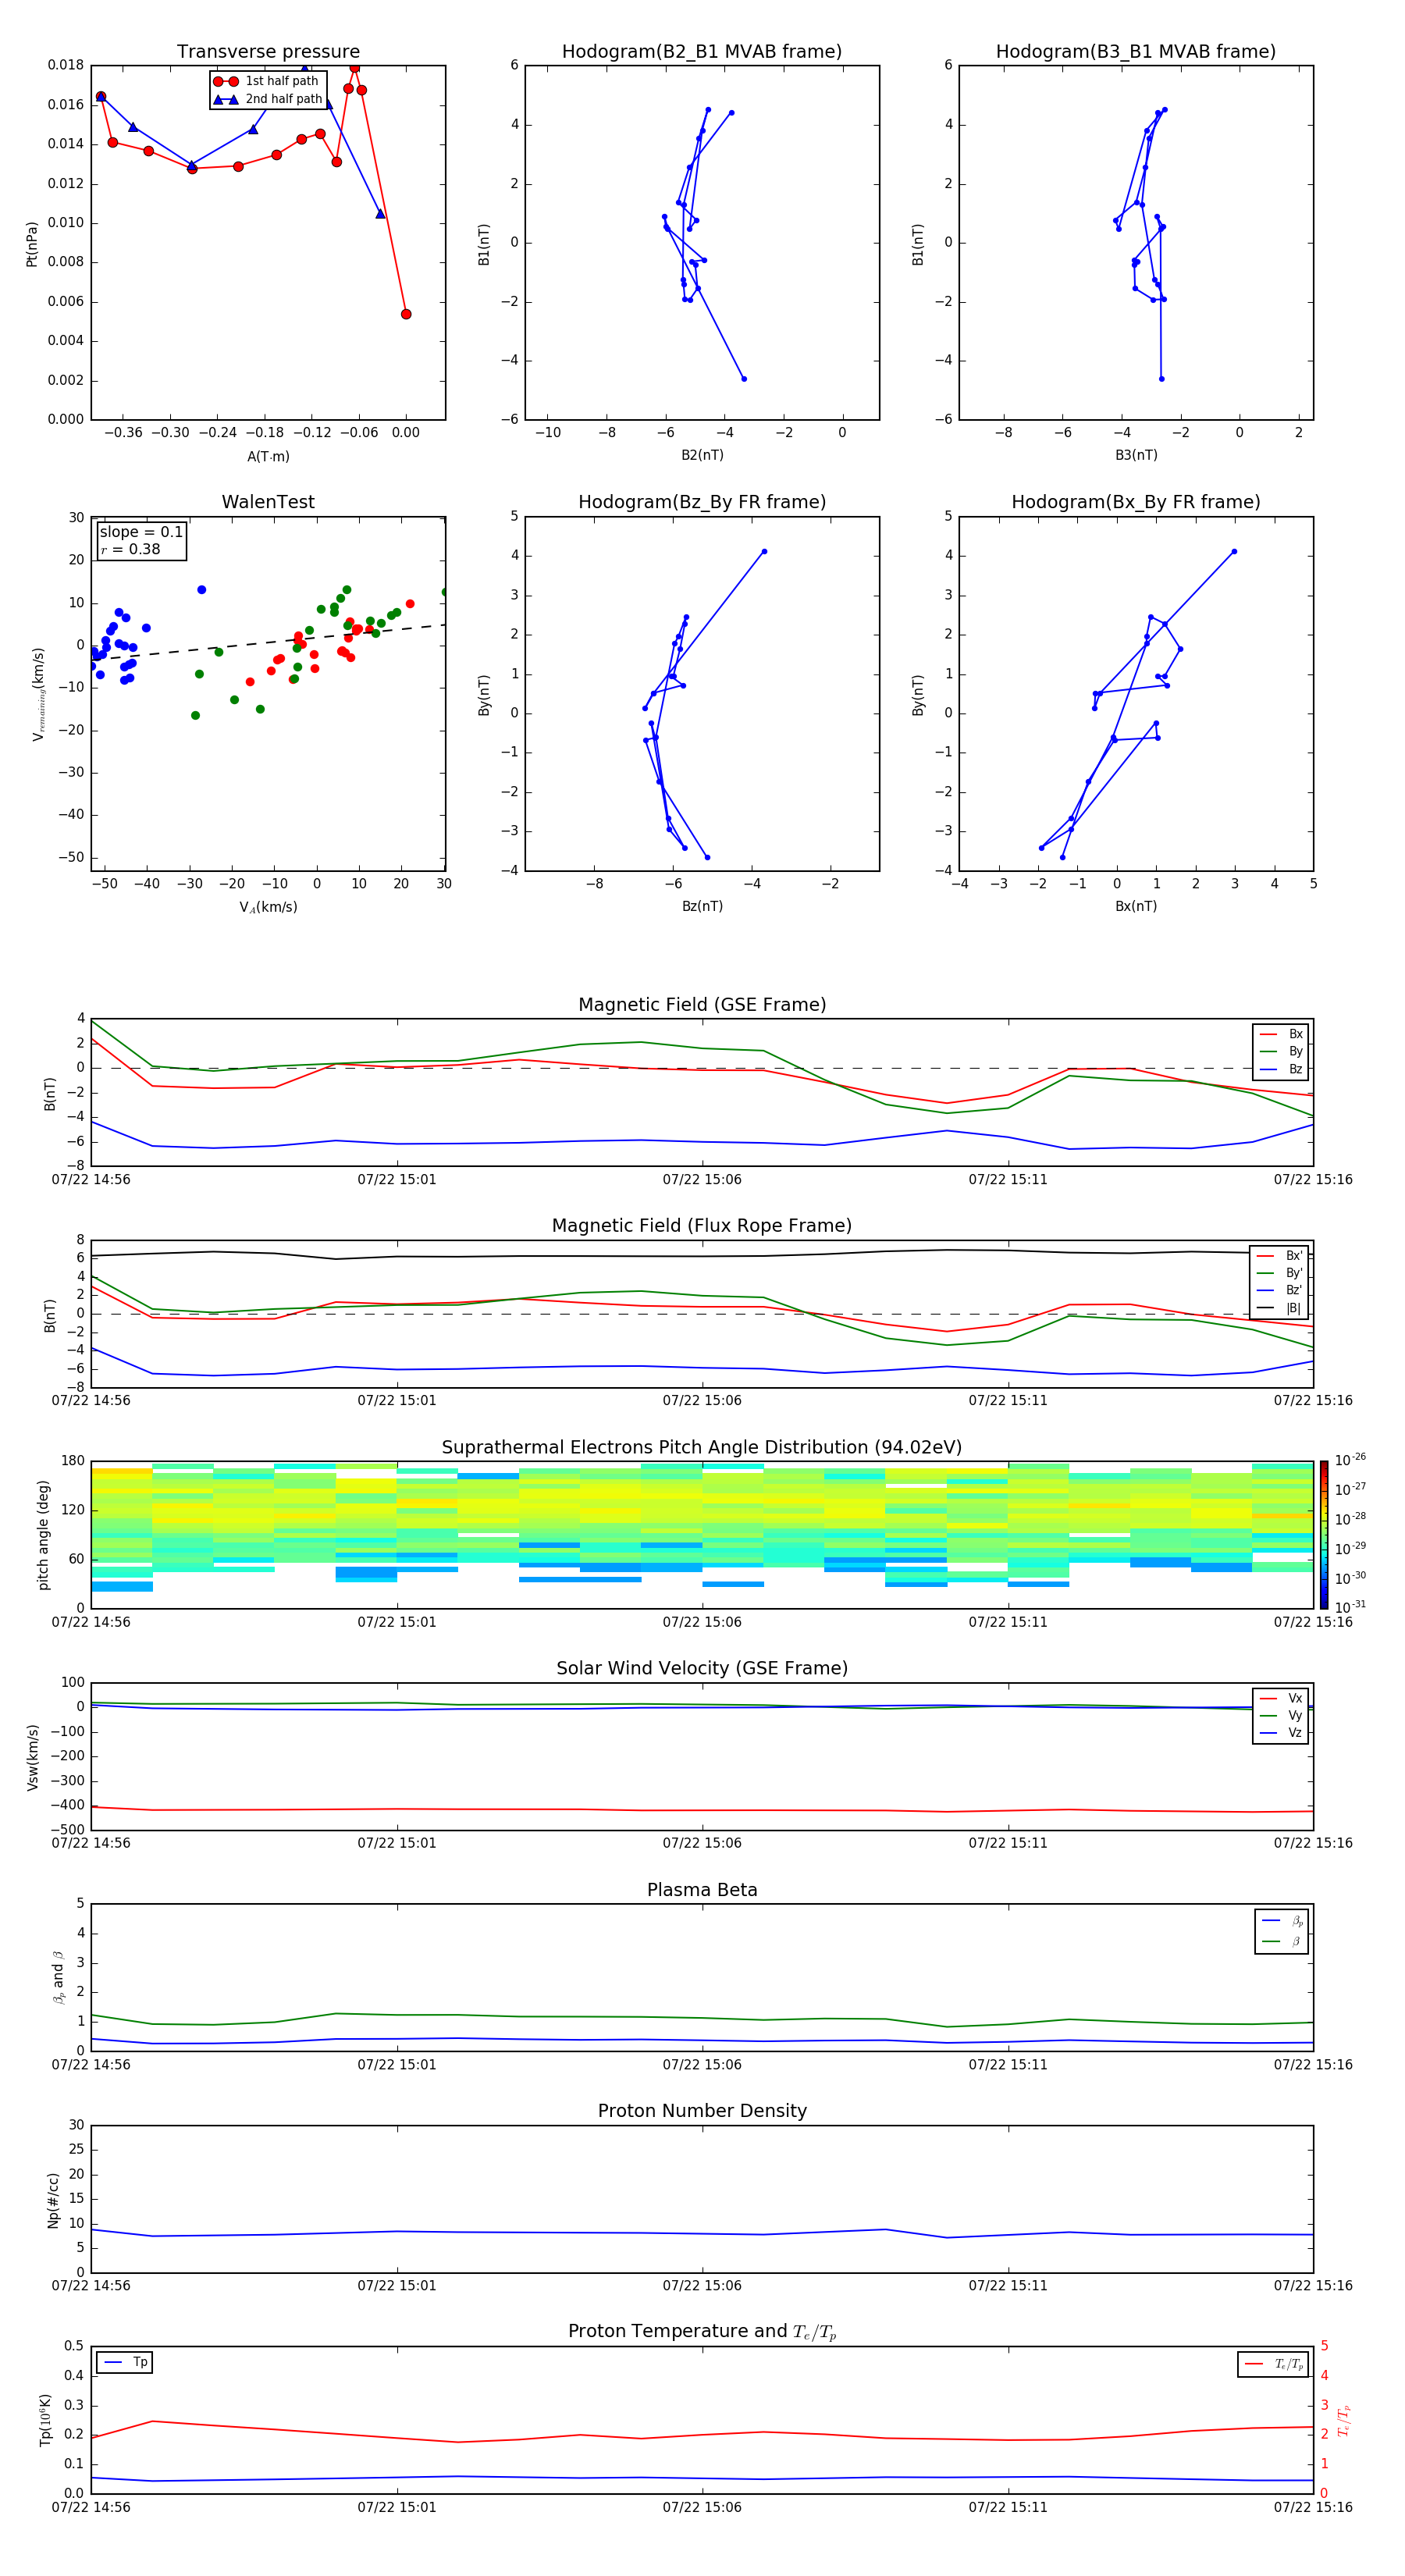Click the 'WalenTest' plot title
1405x2576 pixels.
[x=268, y=502]
